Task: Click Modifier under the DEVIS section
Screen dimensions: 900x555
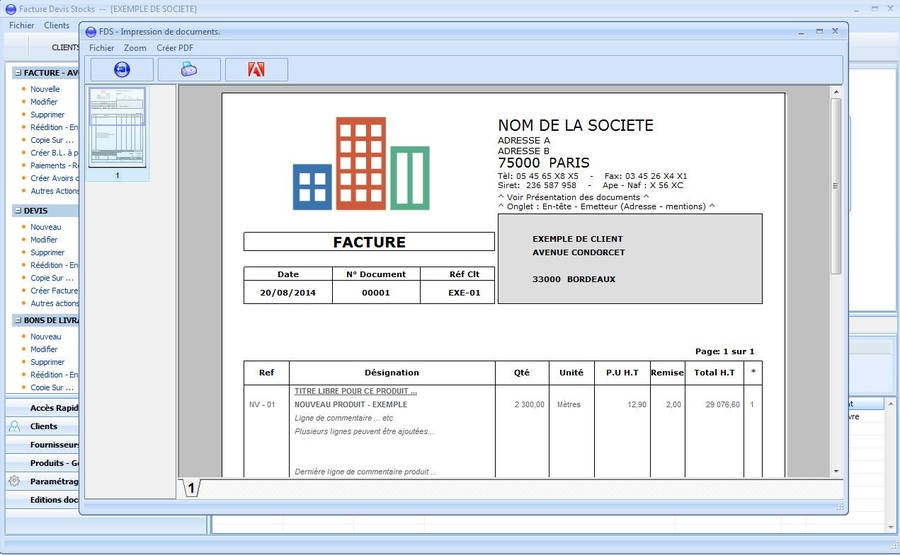Action: (x=44, y=240)
